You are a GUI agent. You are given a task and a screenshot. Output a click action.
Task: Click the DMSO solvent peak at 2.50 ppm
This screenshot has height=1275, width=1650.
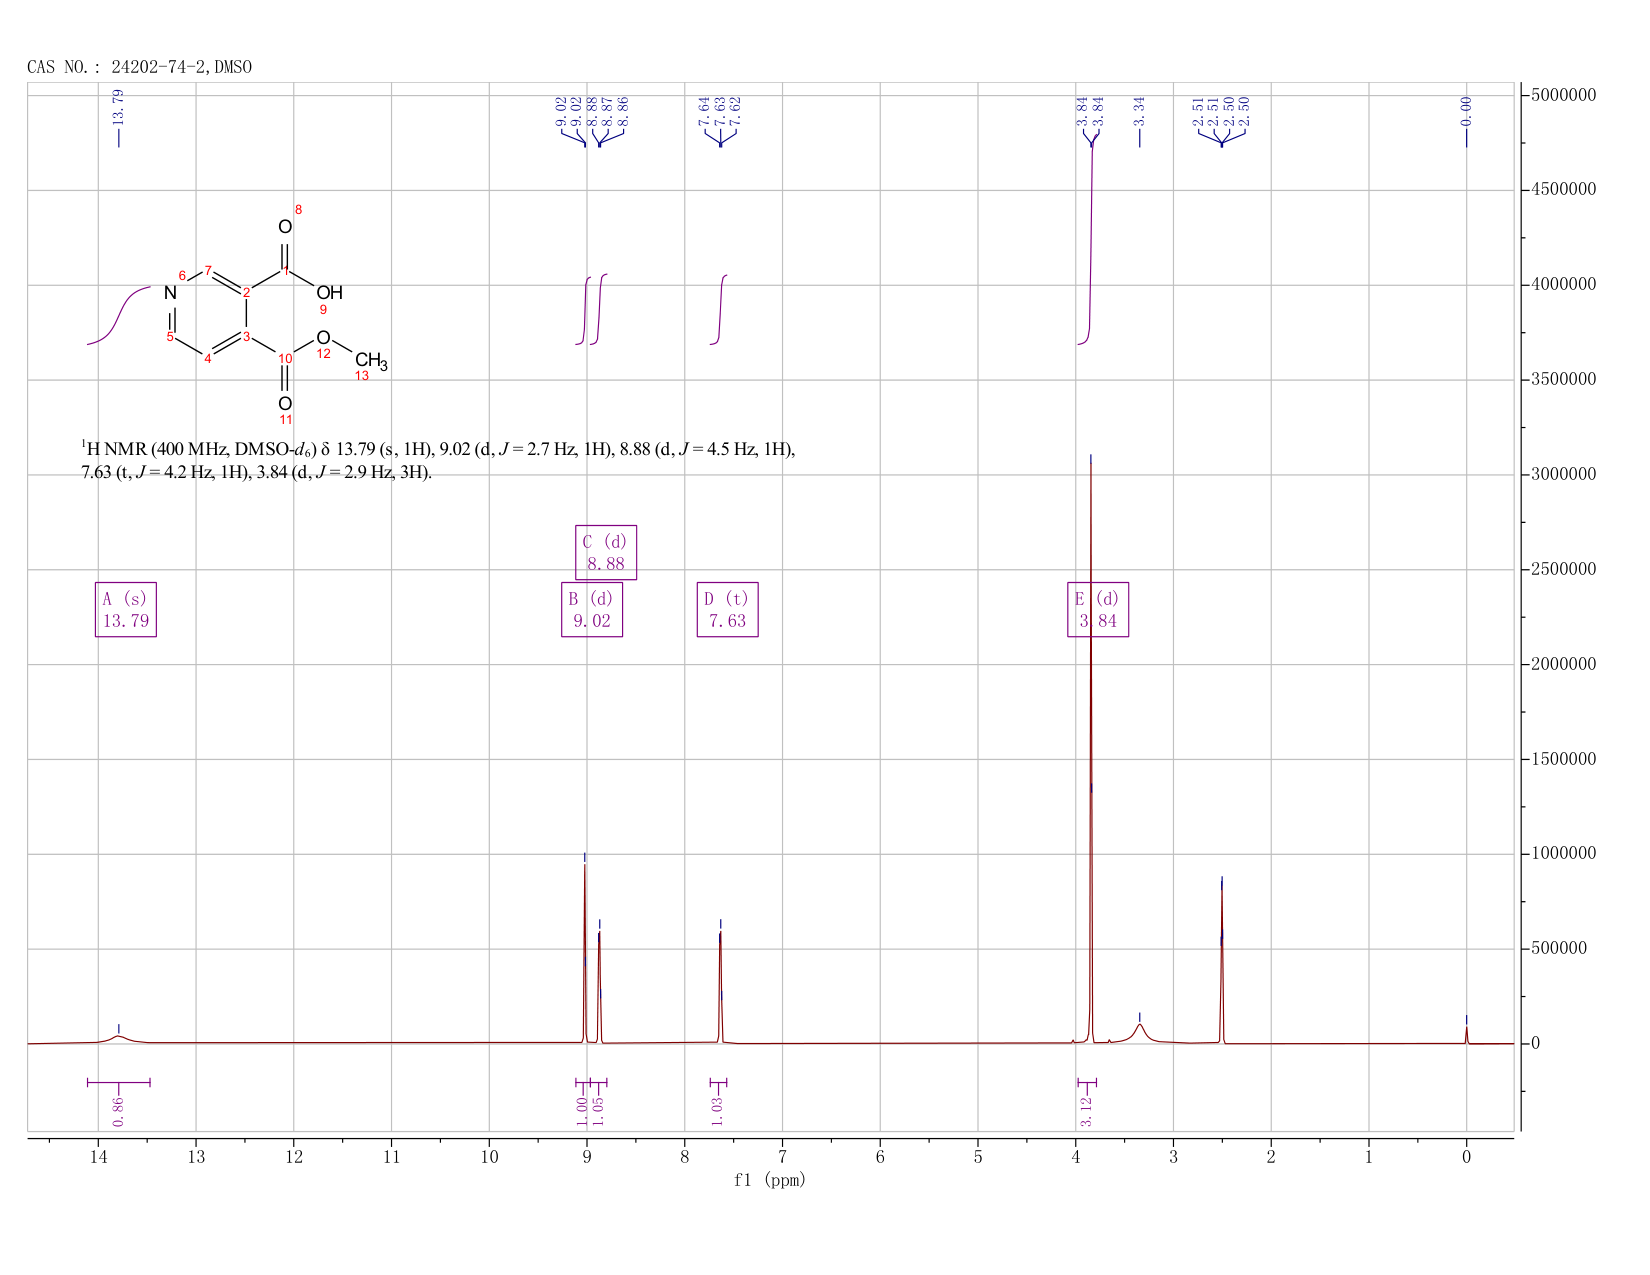(1221, 960)
